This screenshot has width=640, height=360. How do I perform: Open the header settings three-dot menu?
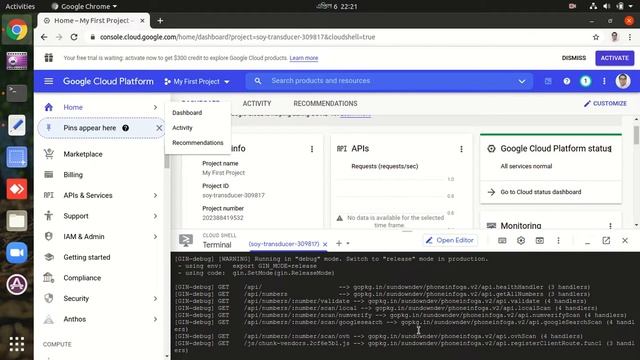(x=604, y=81)
